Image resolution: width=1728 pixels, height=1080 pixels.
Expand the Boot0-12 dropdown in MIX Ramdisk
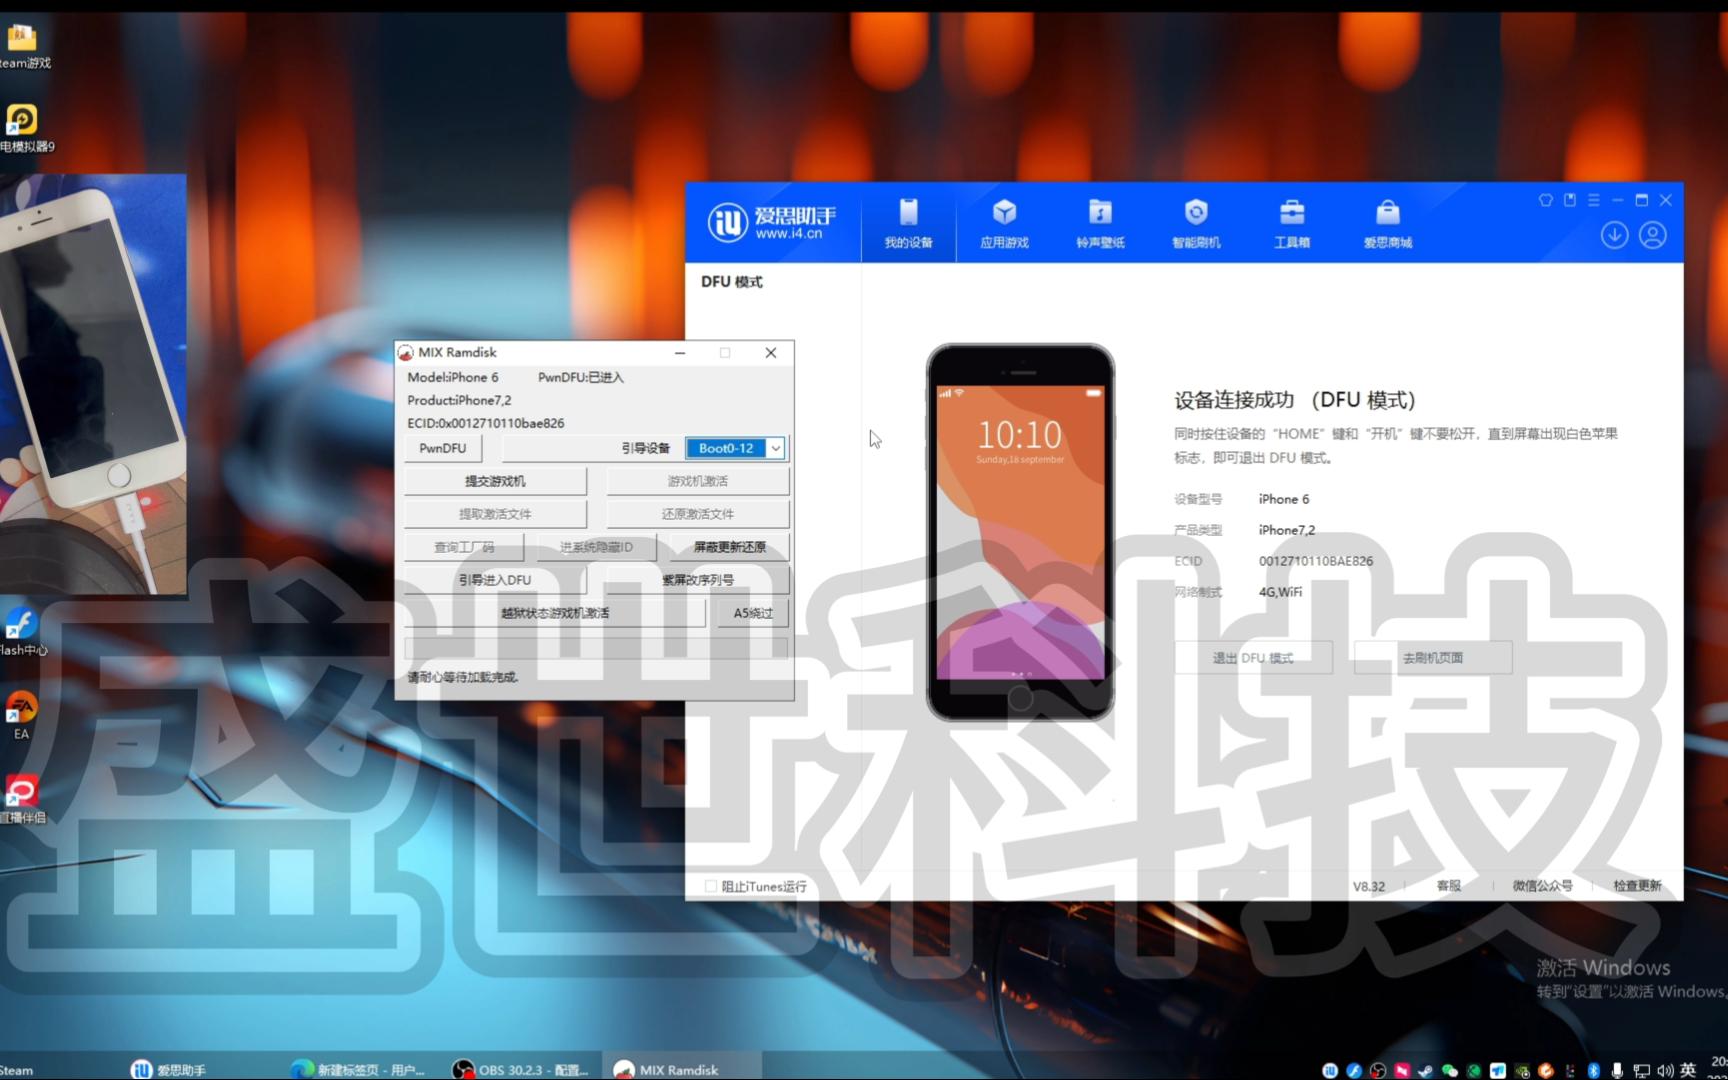click(x=775, y=448)
